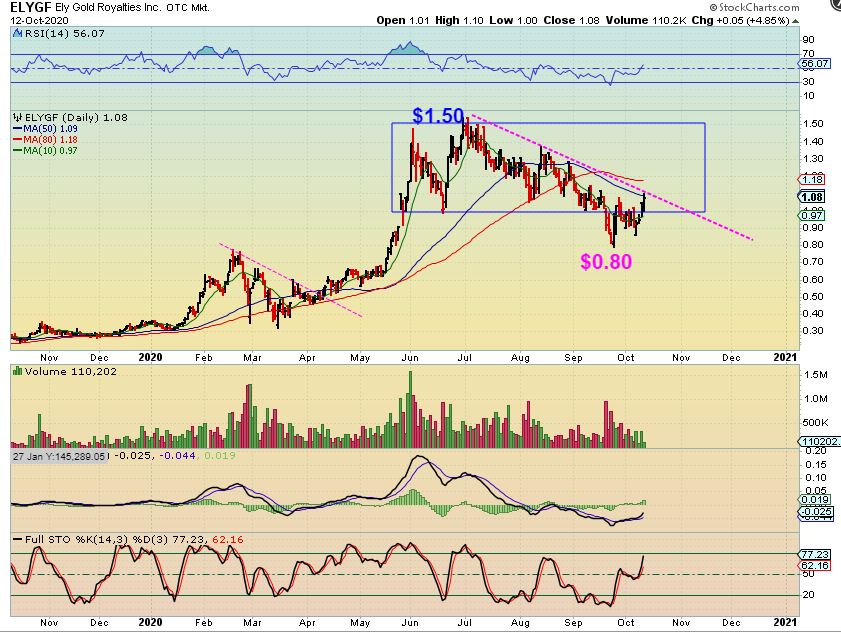The height and width of the screenshot is (632, 841).
Task: Click the 110202 volume axis tag
Action: [820, 442]
